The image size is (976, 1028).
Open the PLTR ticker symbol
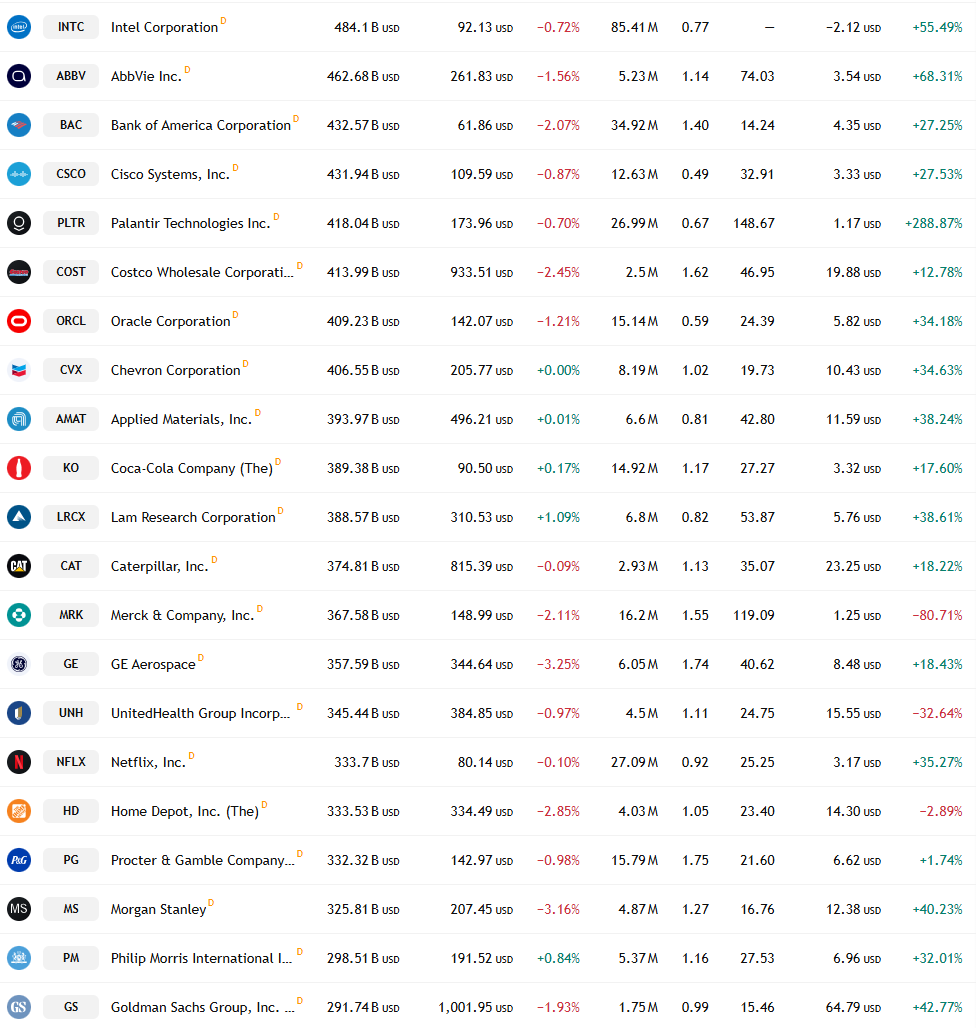(x=71, y=223)
